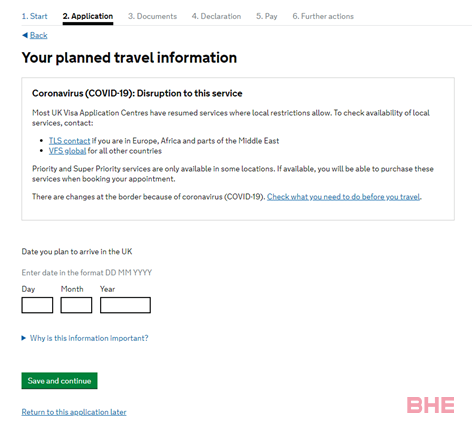Select the '2. Application' step tab

coord(88,16)
